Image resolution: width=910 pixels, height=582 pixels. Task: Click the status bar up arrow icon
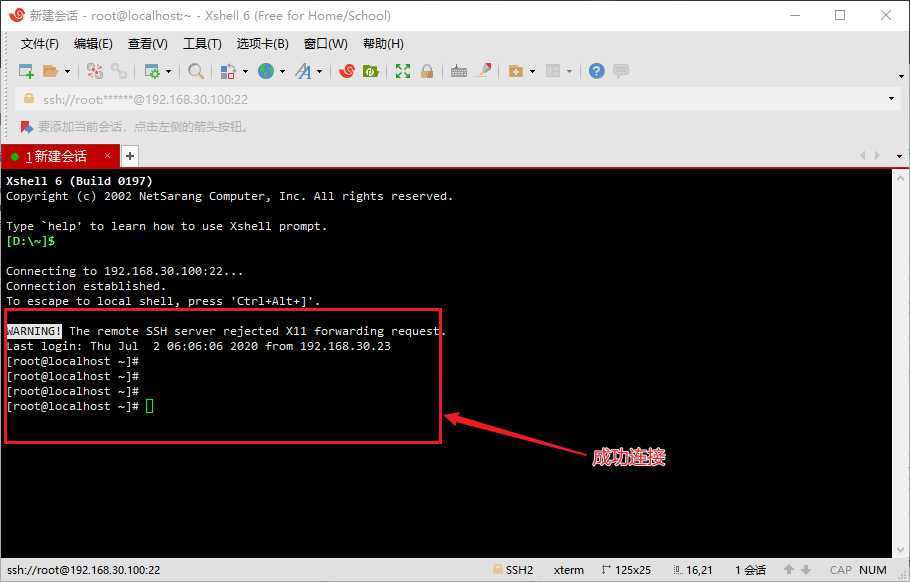(x=789, y=570)
